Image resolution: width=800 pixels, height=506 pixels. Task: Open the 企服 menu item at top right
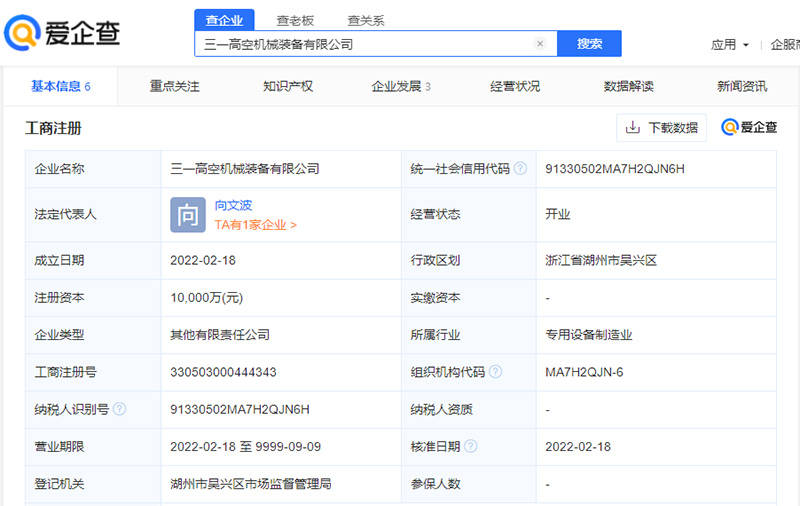click(785, 45)
